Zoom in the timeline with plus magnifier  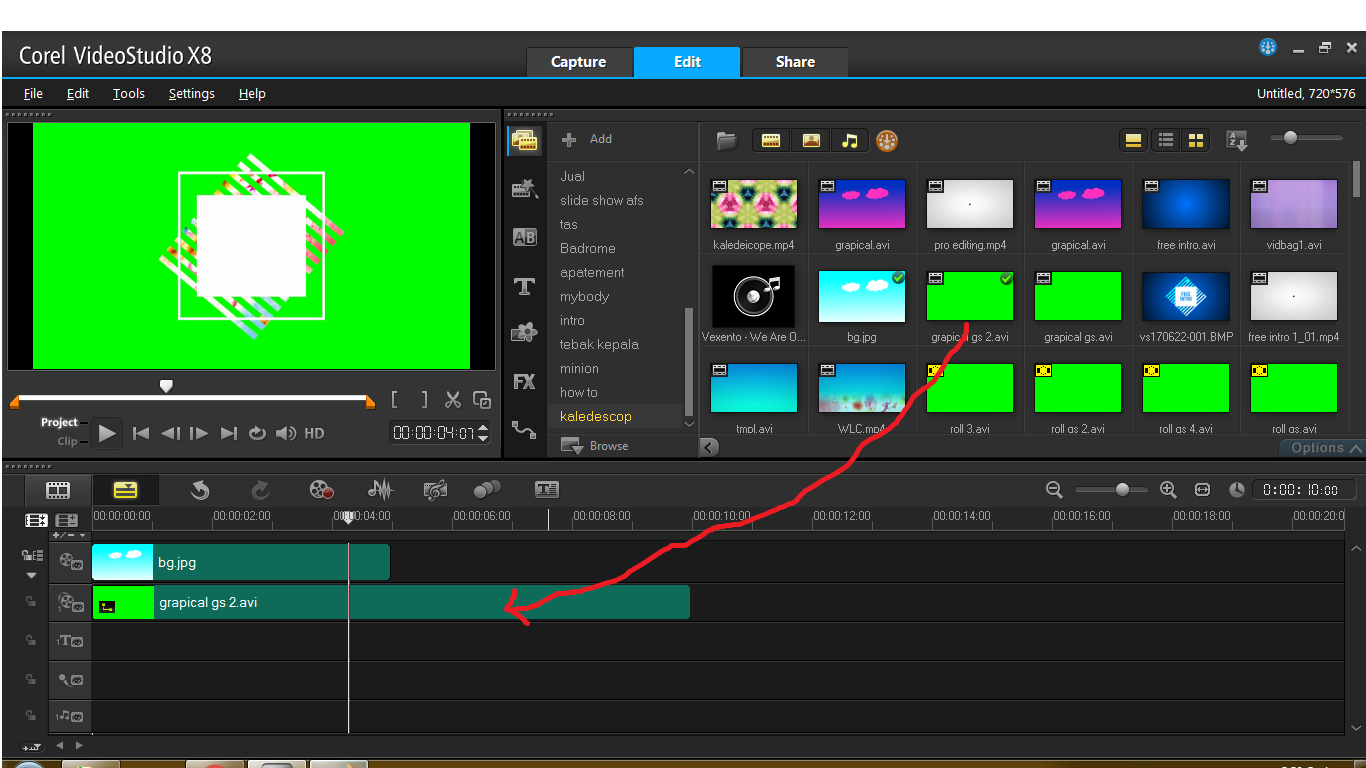click(x=1168, y=489)
